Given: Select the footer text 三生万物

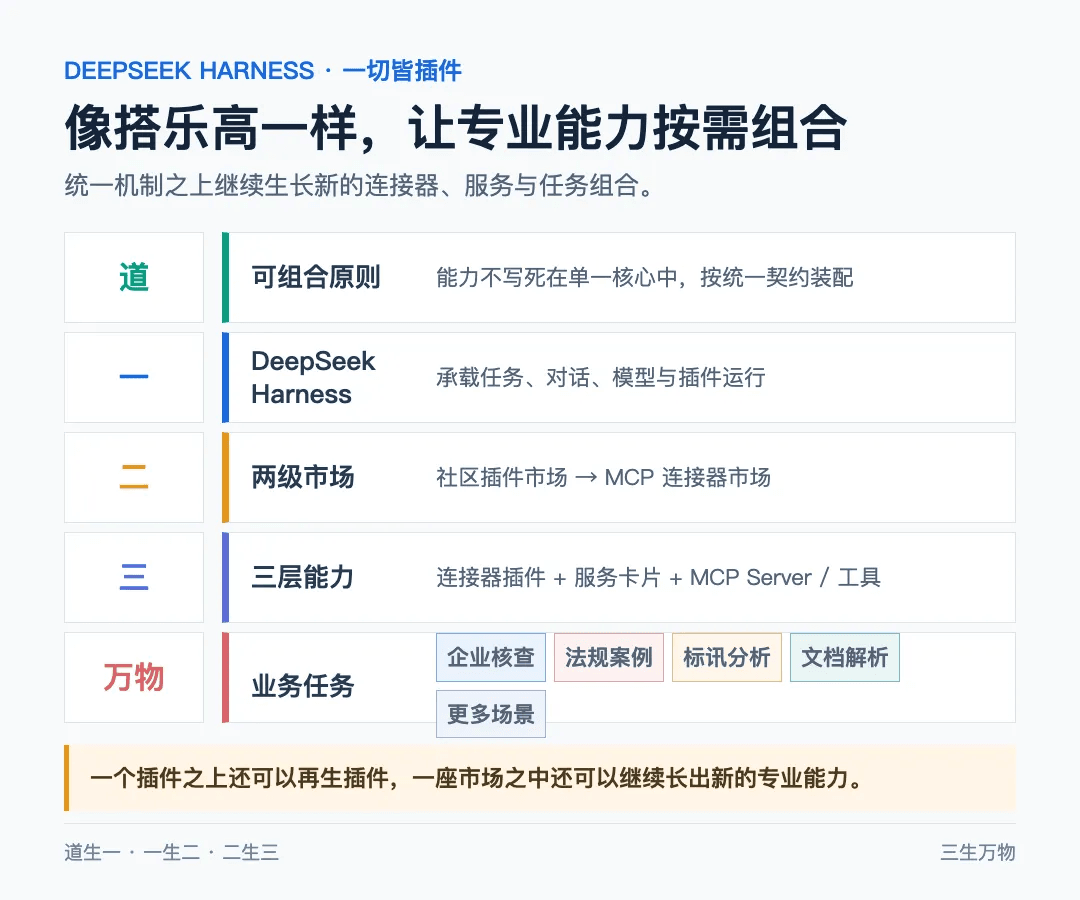Looking at the screenshot, I should (x=977, y=852).
